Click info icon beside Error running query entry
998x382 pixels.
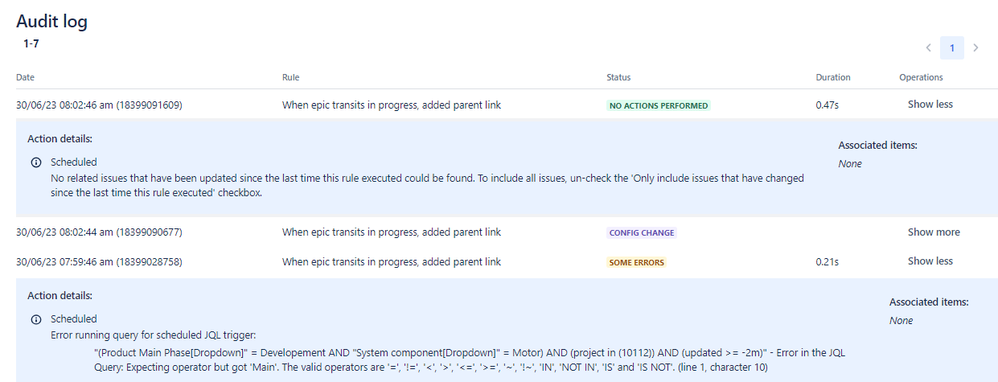36,320
